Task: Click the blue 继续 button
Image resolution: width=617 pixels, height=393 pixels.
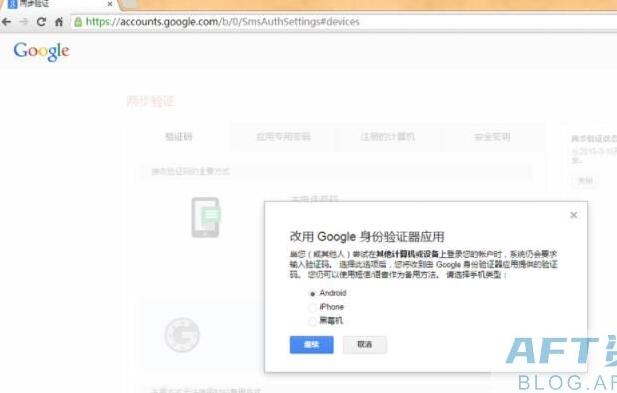Action: tap(311, 345)
